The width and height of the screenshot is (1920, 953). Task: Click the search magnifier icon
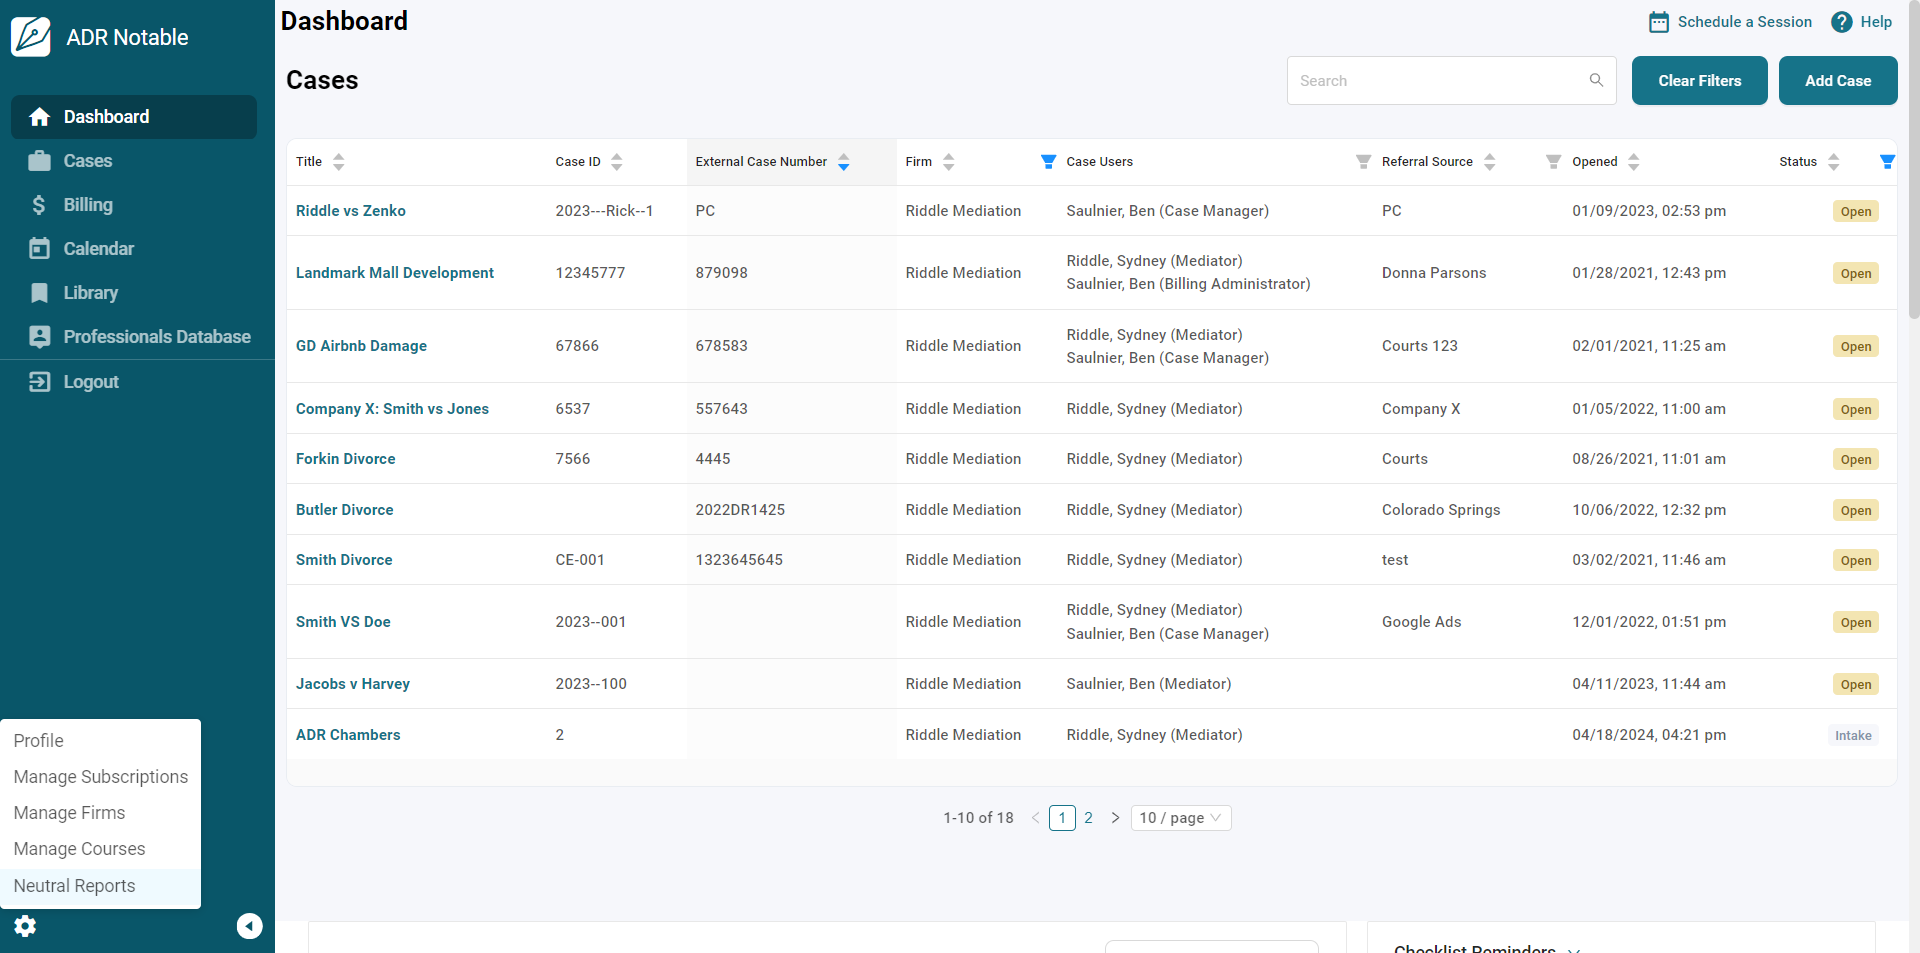[x=1596, y=80]
